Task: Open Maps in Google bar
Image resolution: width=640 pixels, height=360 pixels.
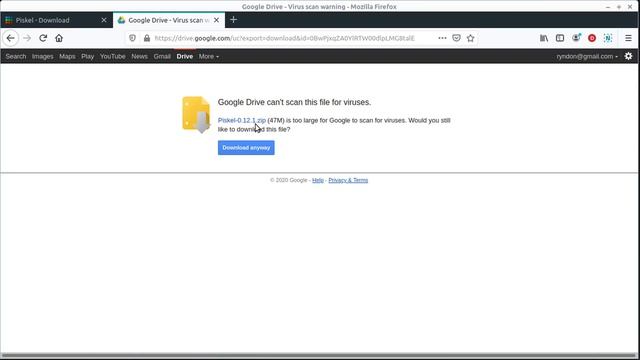Action: pyautogui.click(x=67, y=56)
